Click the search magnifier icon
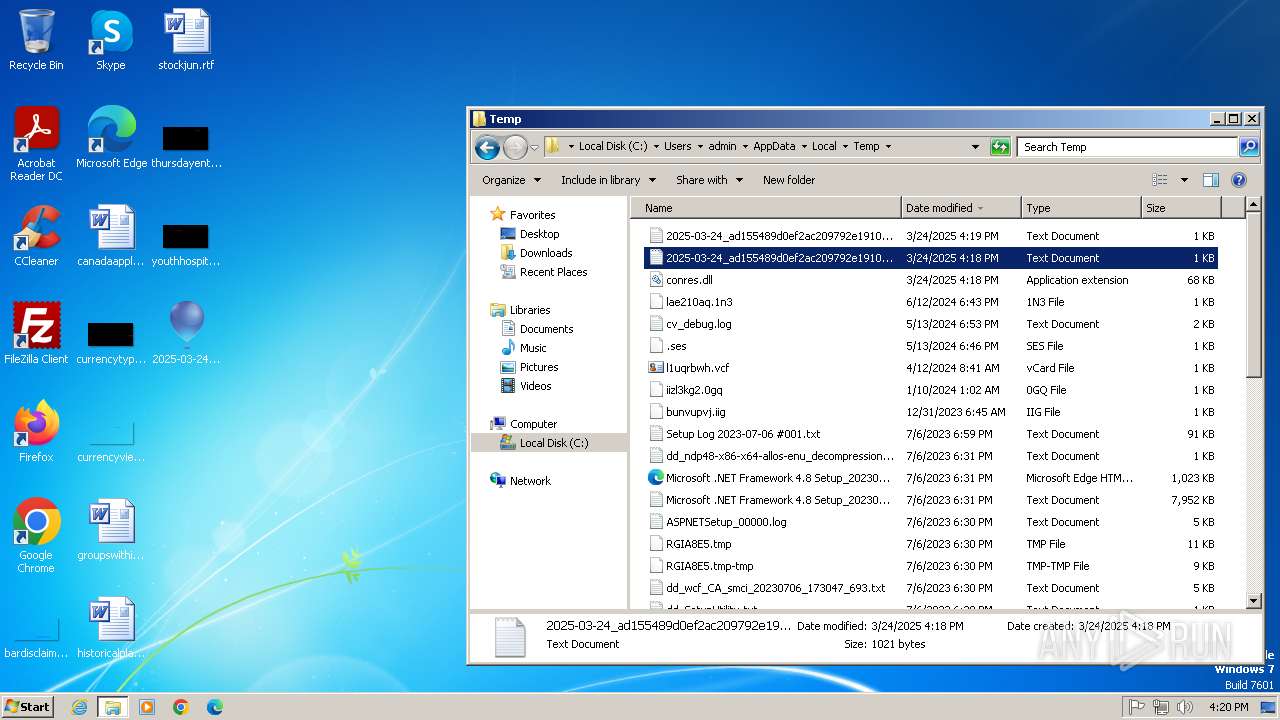1280x720 pixels. [1248, 147]
